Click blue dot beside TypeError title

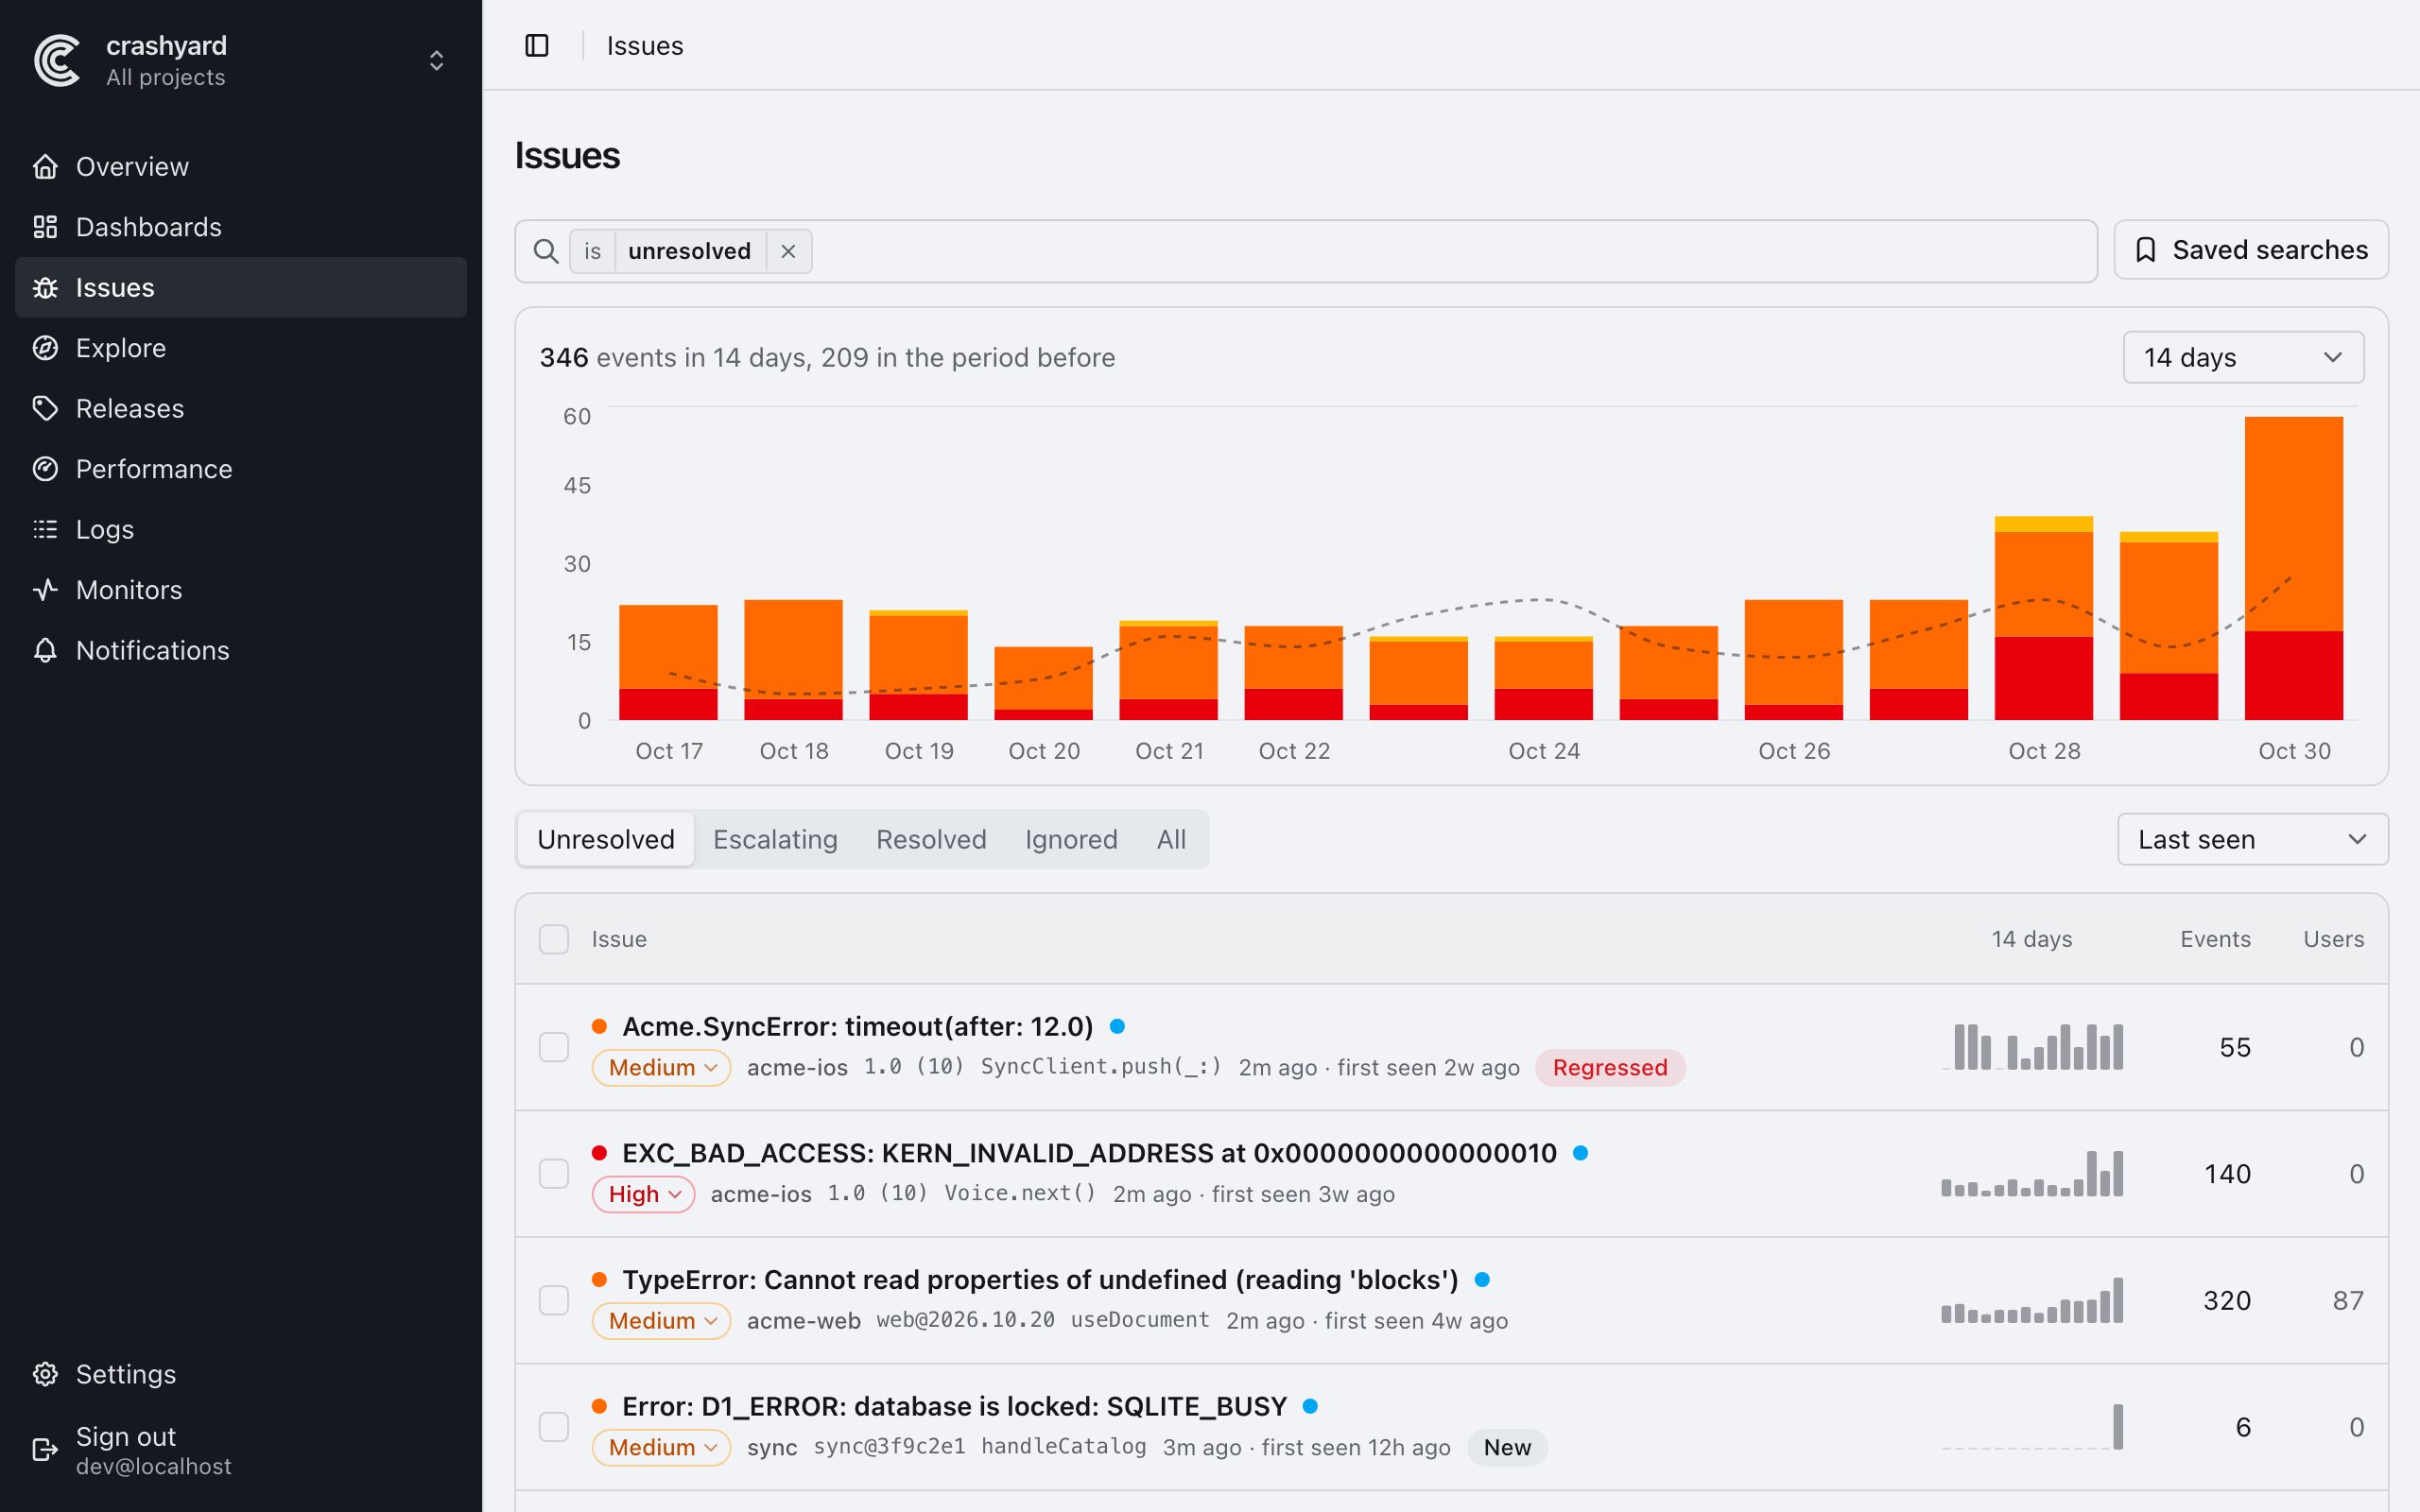[x=1483, y=1280]
